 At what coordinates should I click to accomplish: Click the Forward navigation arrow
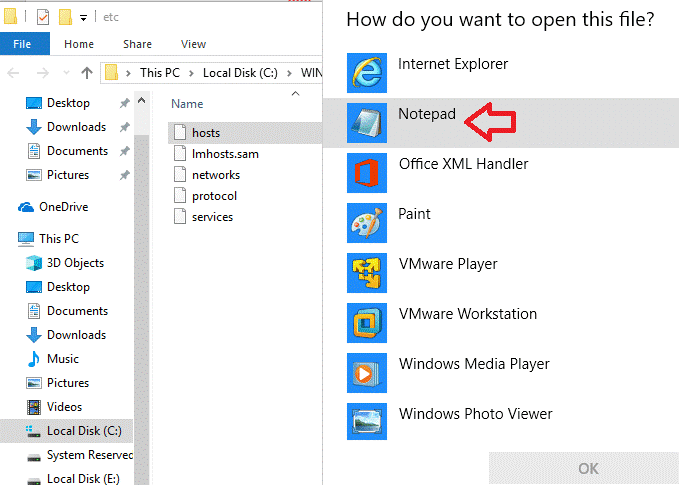coord(42,73)
